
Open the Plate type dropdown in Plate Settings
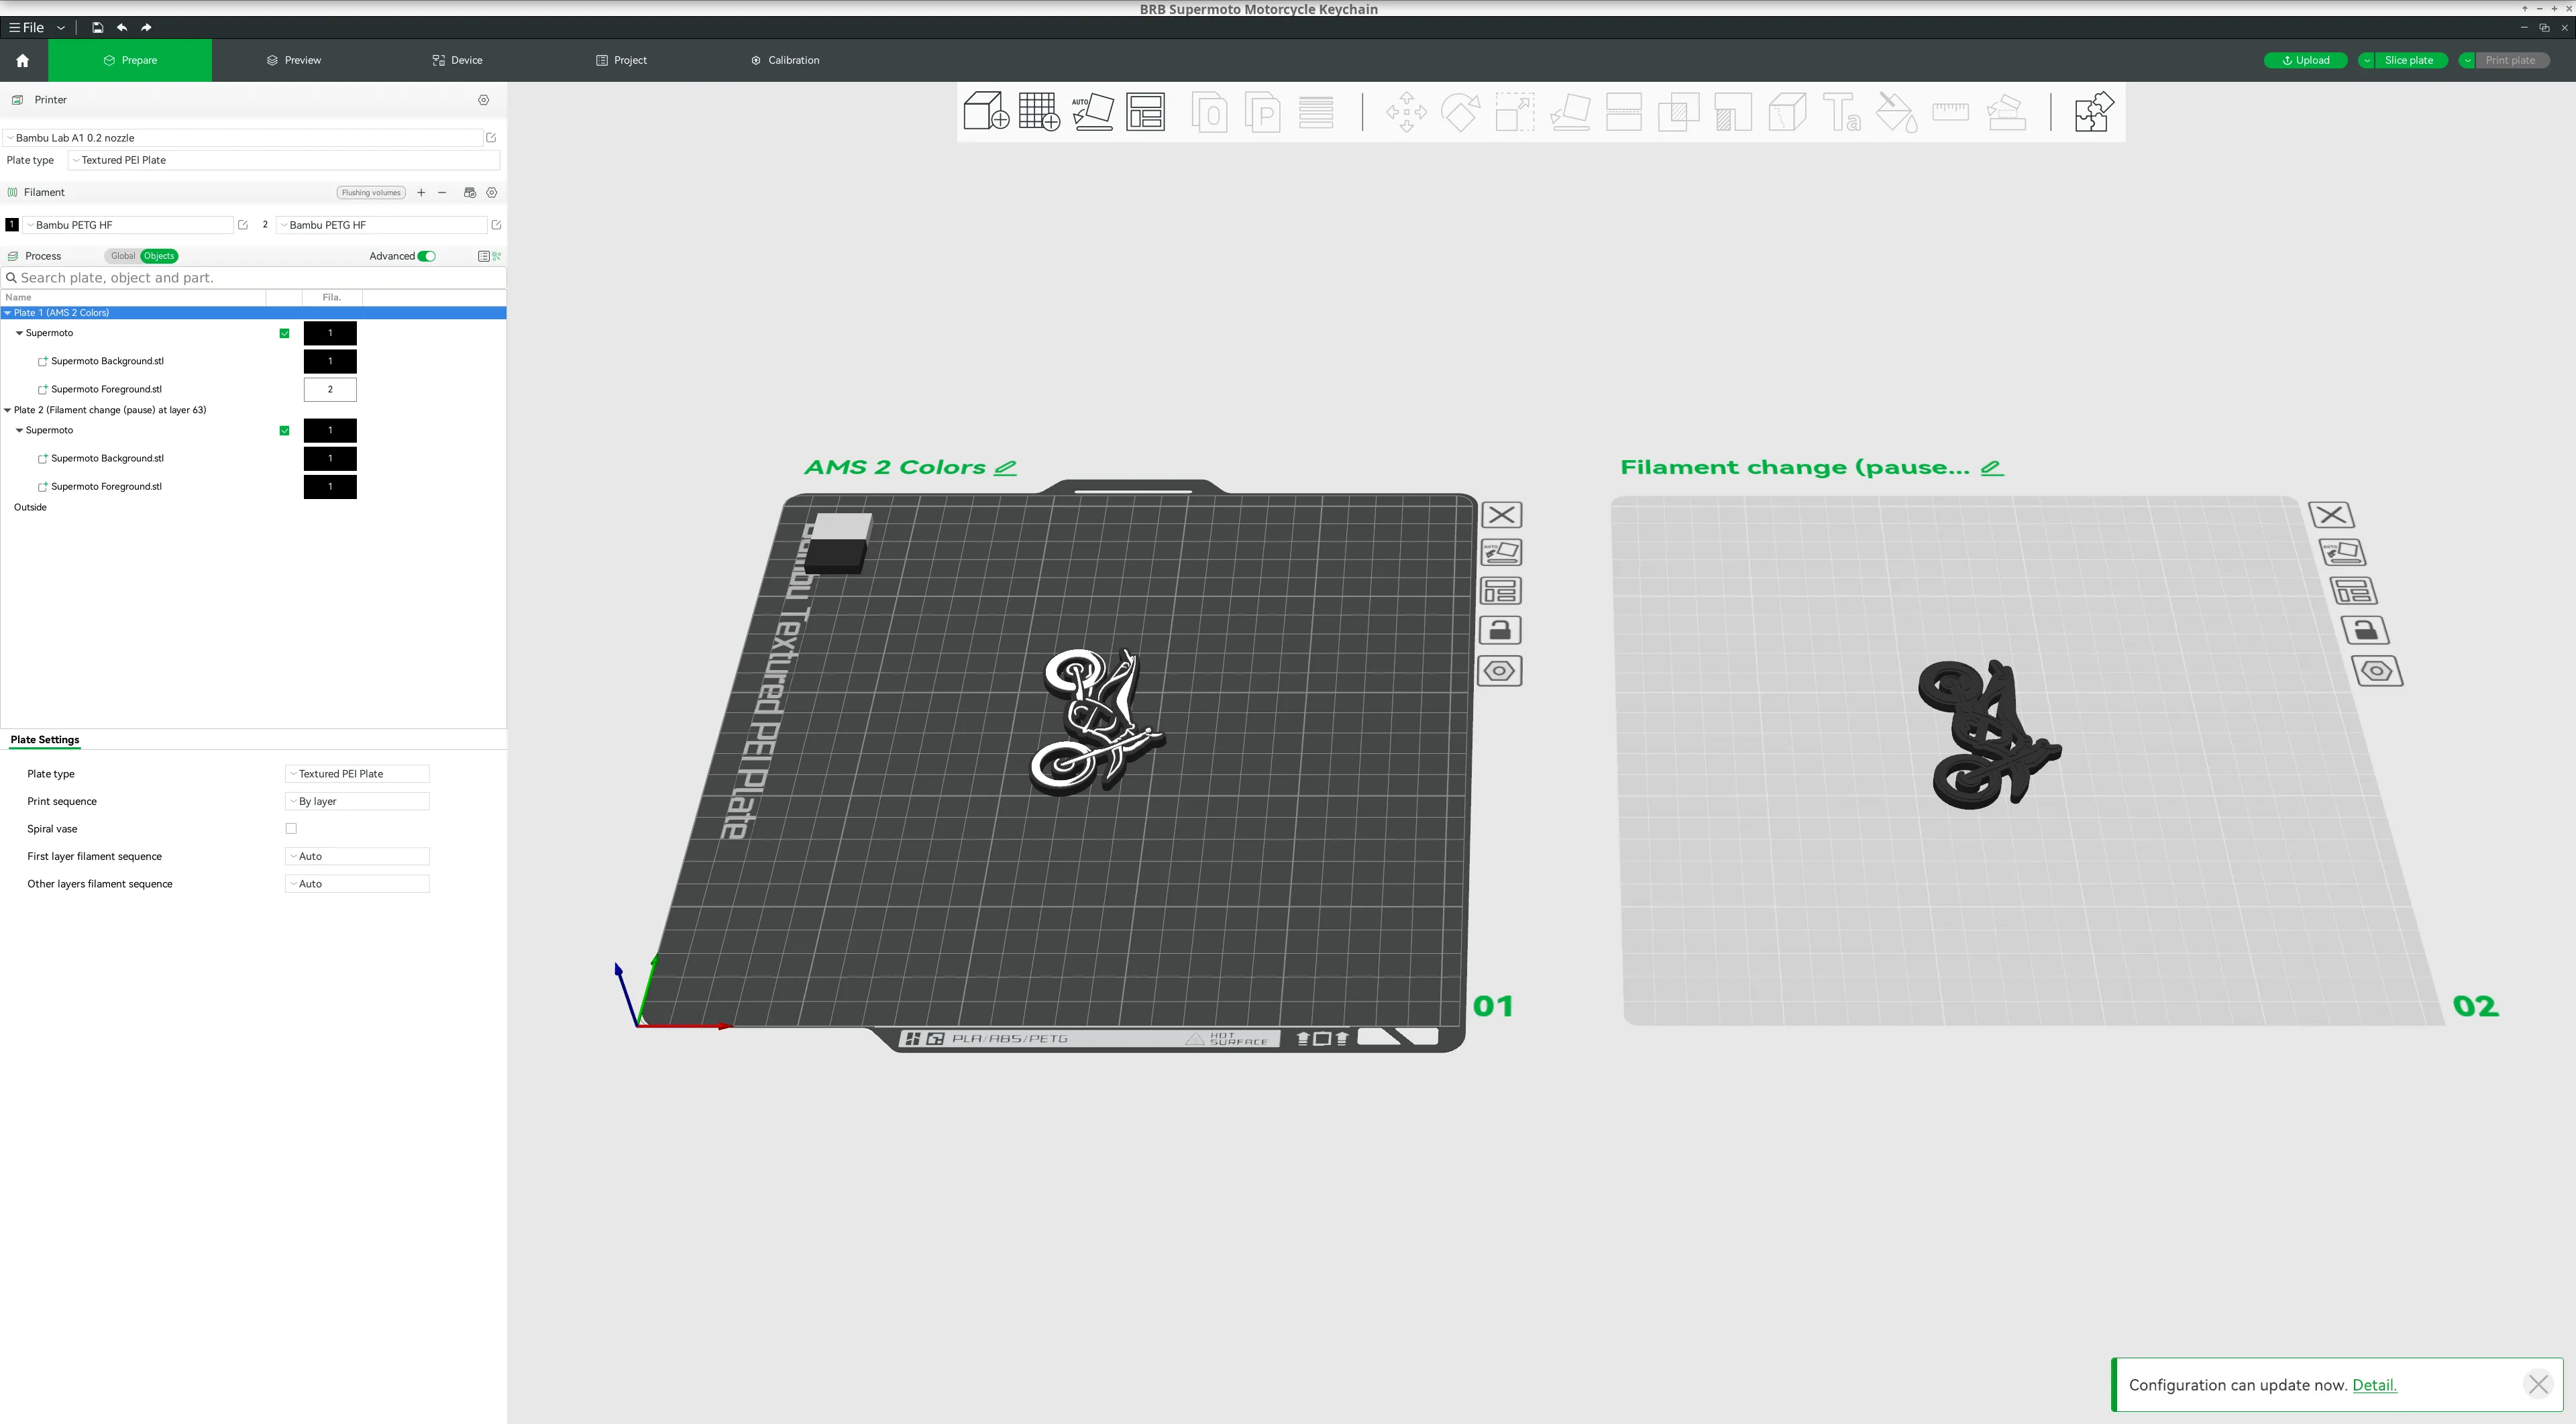356,773
